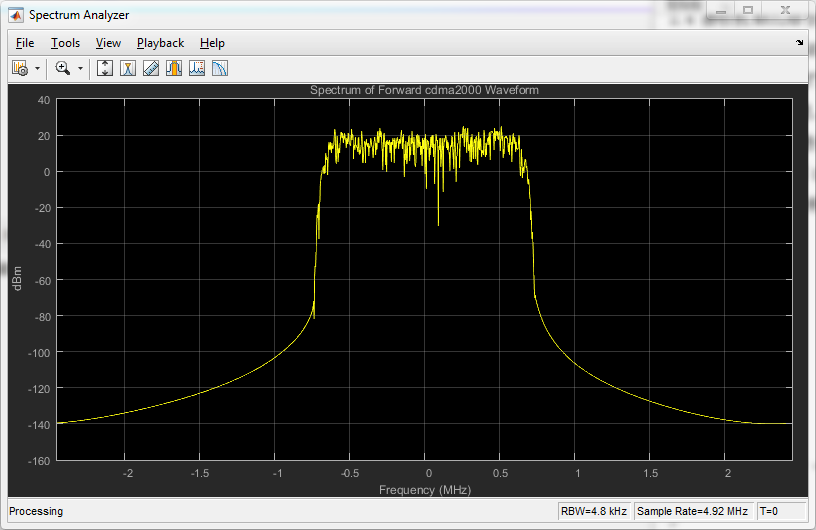The height and width of the screenshot is (530, 816).
Task: Enable the Peak Finder button
Action: pos(197,68)
